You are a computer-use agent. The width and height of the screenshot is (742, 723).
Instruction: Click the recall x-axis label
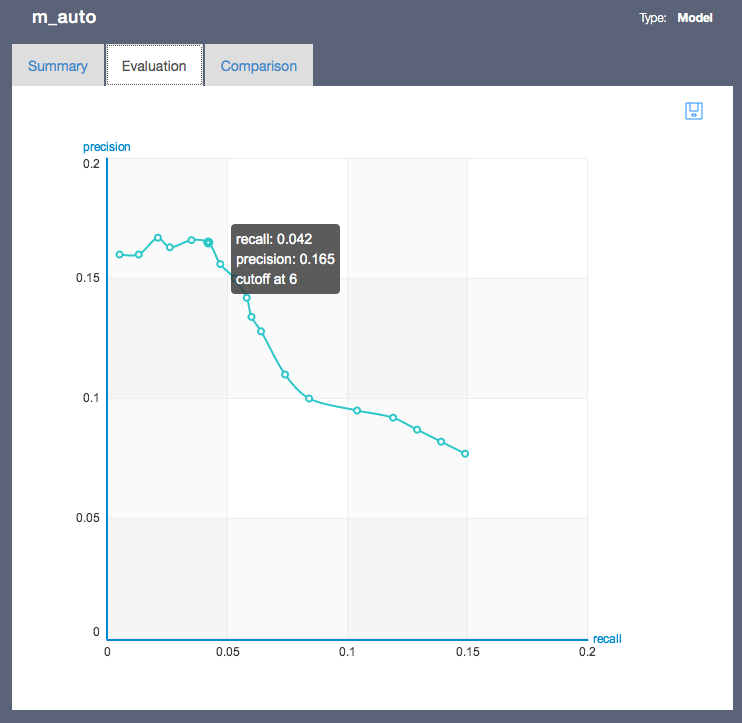[x=607, y=638]
